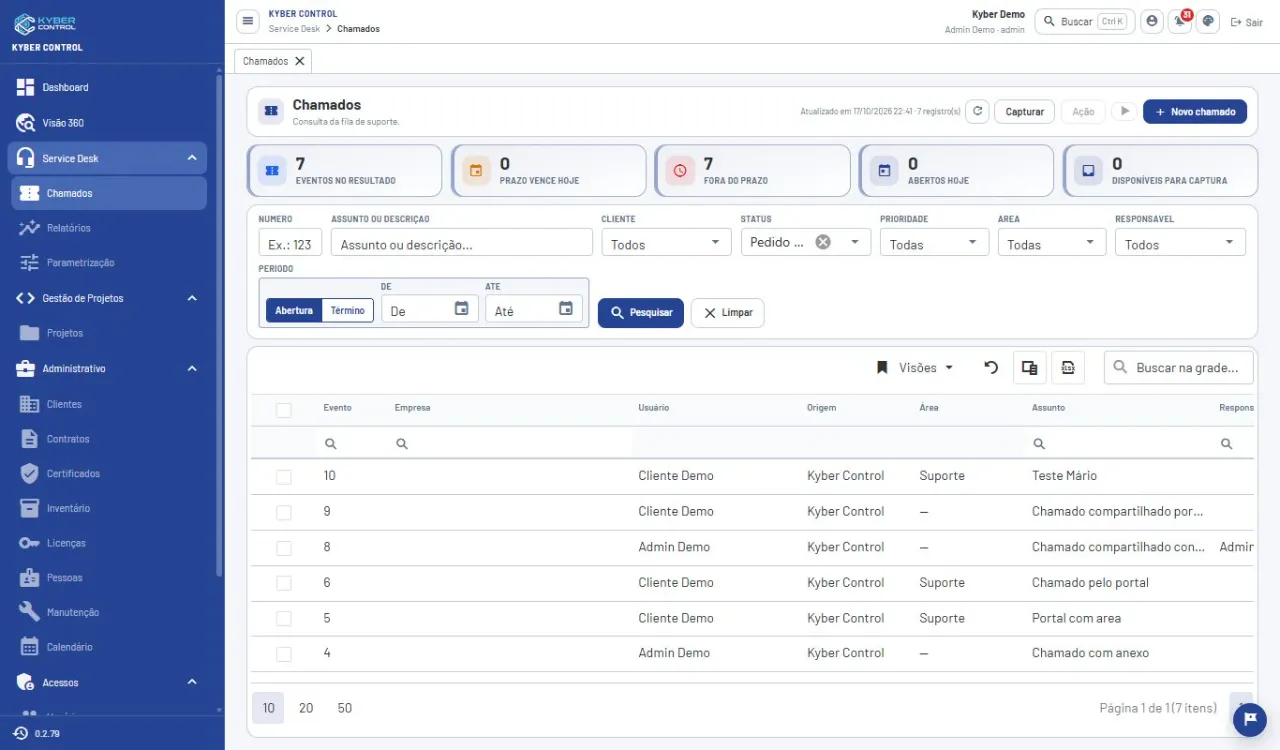Switch the period toggle to Término
Image resolution: width=1280 pixels, height=750 pixels.
pyautogui.click(x=347, y=310)
